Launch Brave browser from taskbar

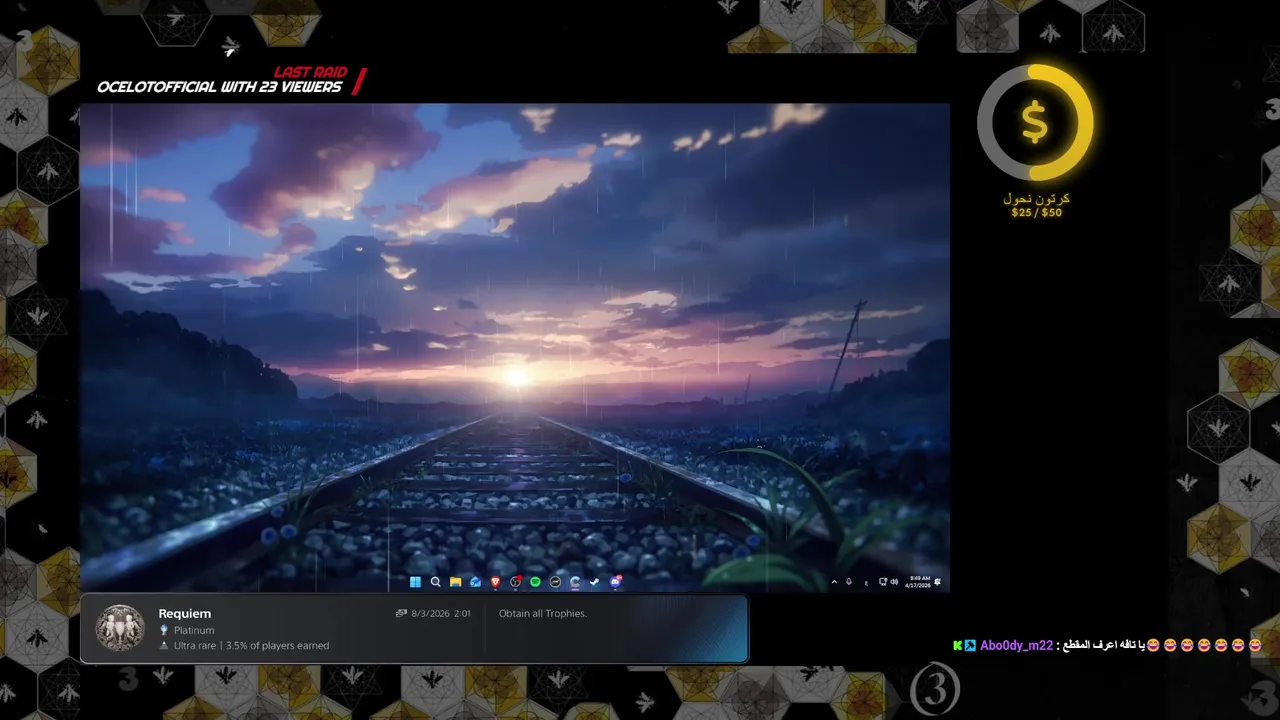tap(495, 581)
